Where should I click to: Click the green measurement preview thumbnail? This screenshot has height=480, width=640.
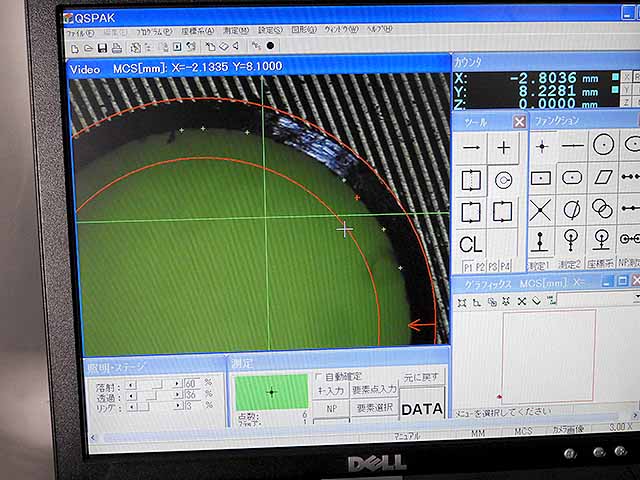click(x=271, y=392)
